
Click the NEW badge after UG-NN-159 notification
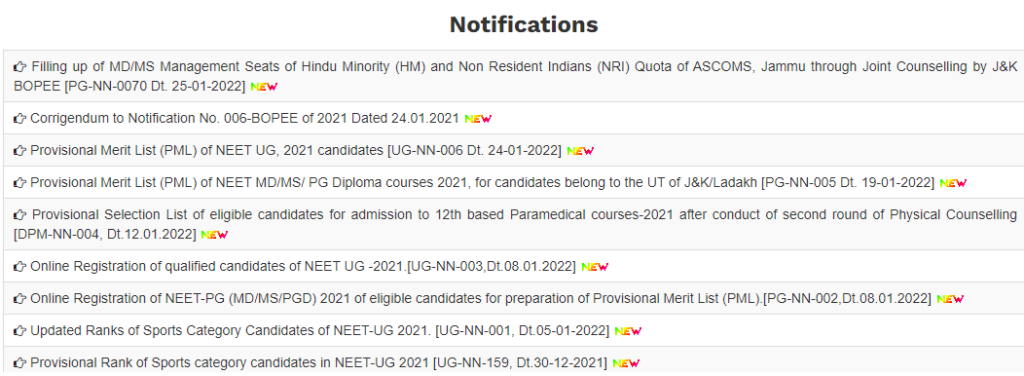(x=626, y=363)
